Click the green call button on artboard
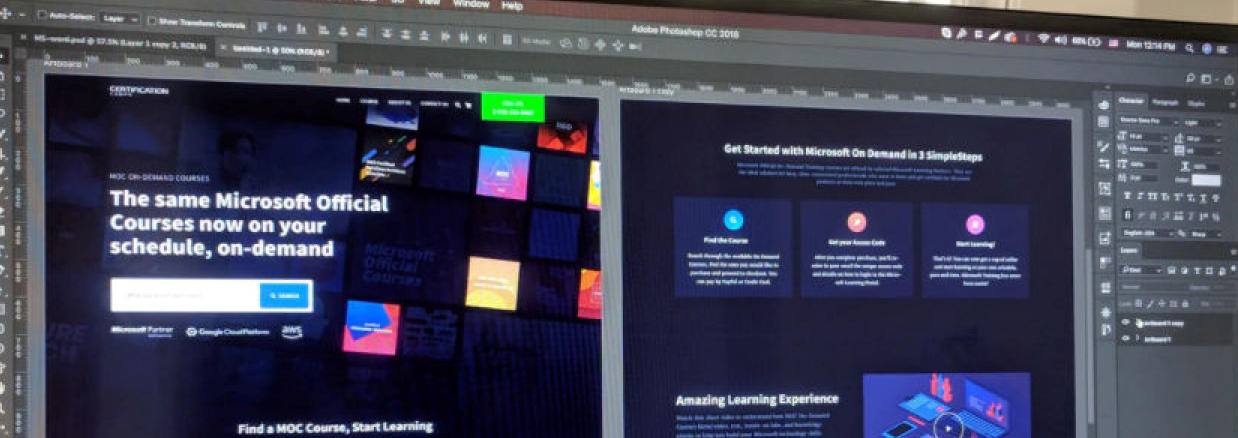The height and width of the screenshot is (438, 1238). [512, 107]
